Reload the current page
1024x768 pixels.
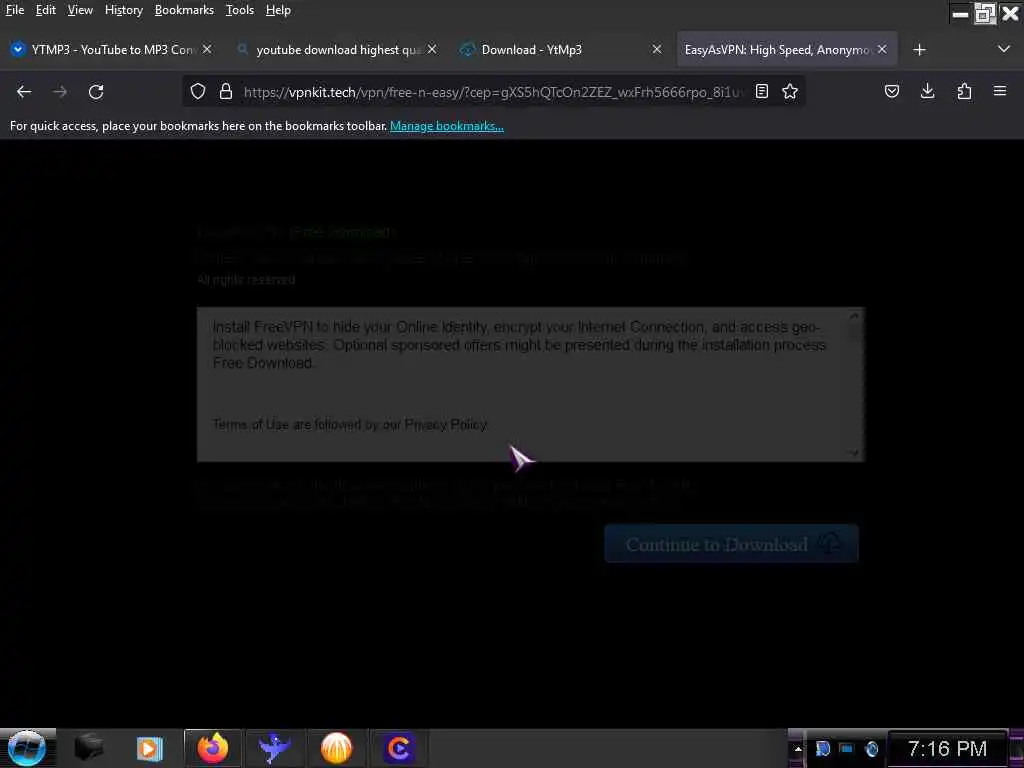coord(96,92)
